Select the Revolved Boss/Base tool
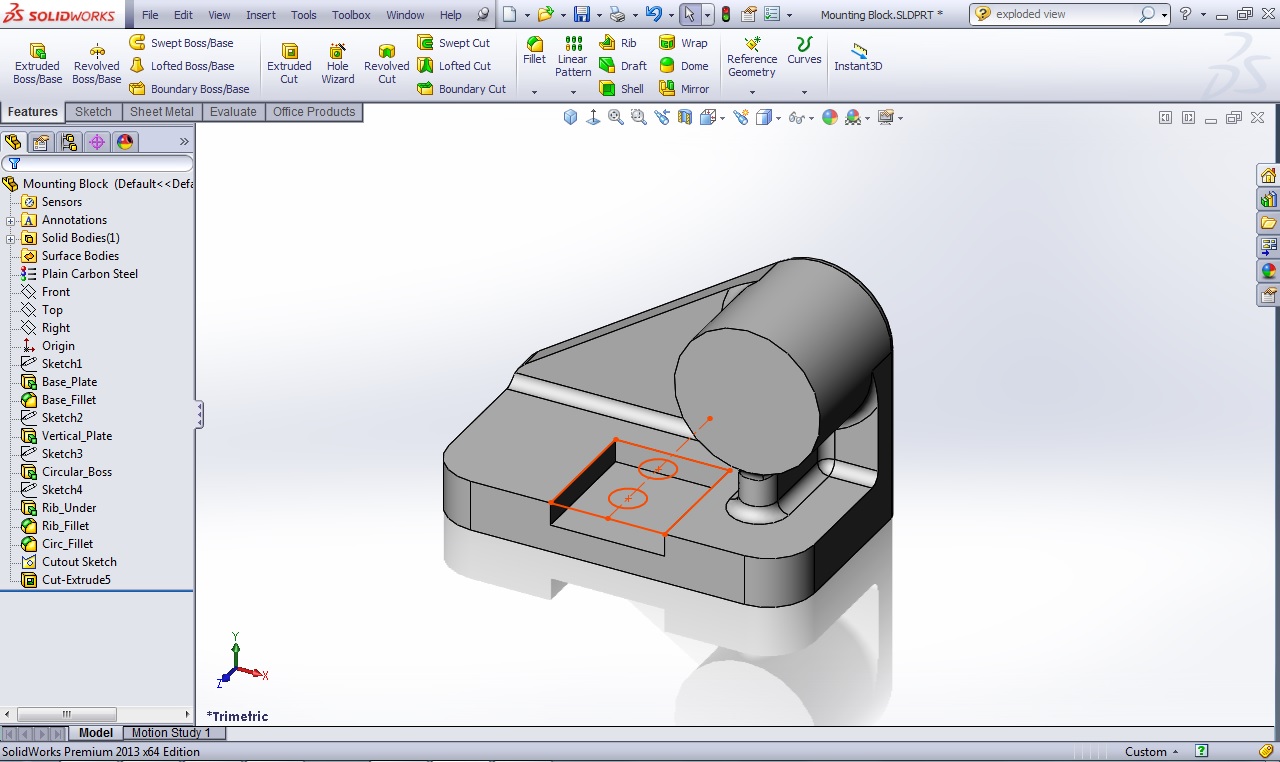This screenshot has height=762, width=1280. 96,63
